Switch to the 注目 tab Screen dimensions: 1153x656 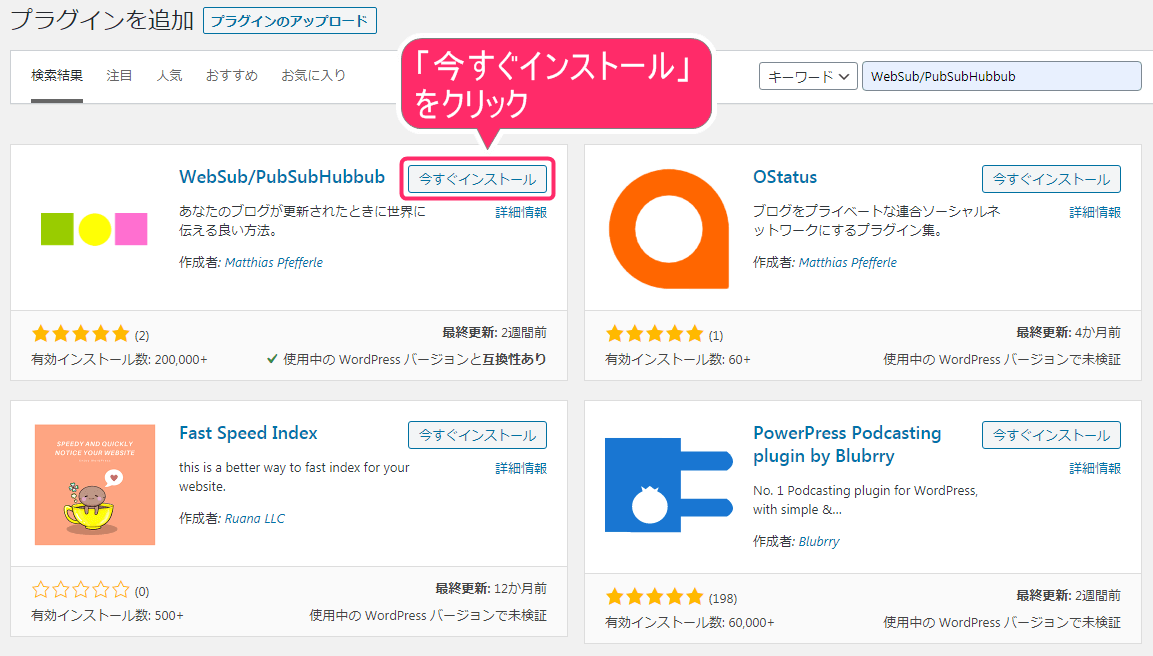119,75
